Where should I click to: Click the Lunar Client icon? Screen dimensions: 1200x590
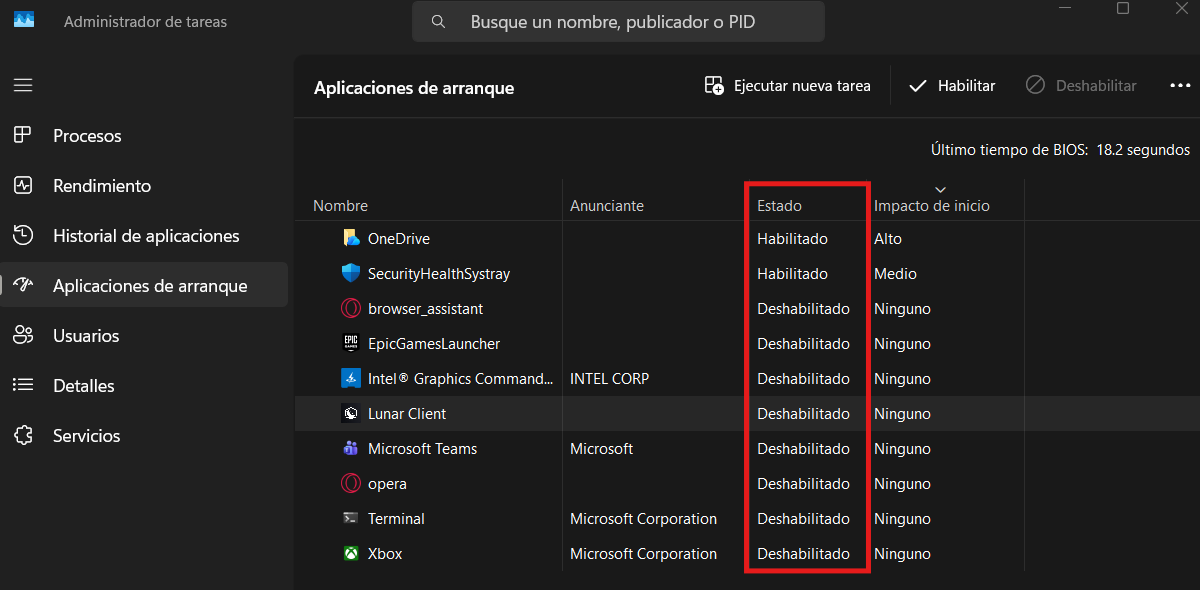coord(351,413)
